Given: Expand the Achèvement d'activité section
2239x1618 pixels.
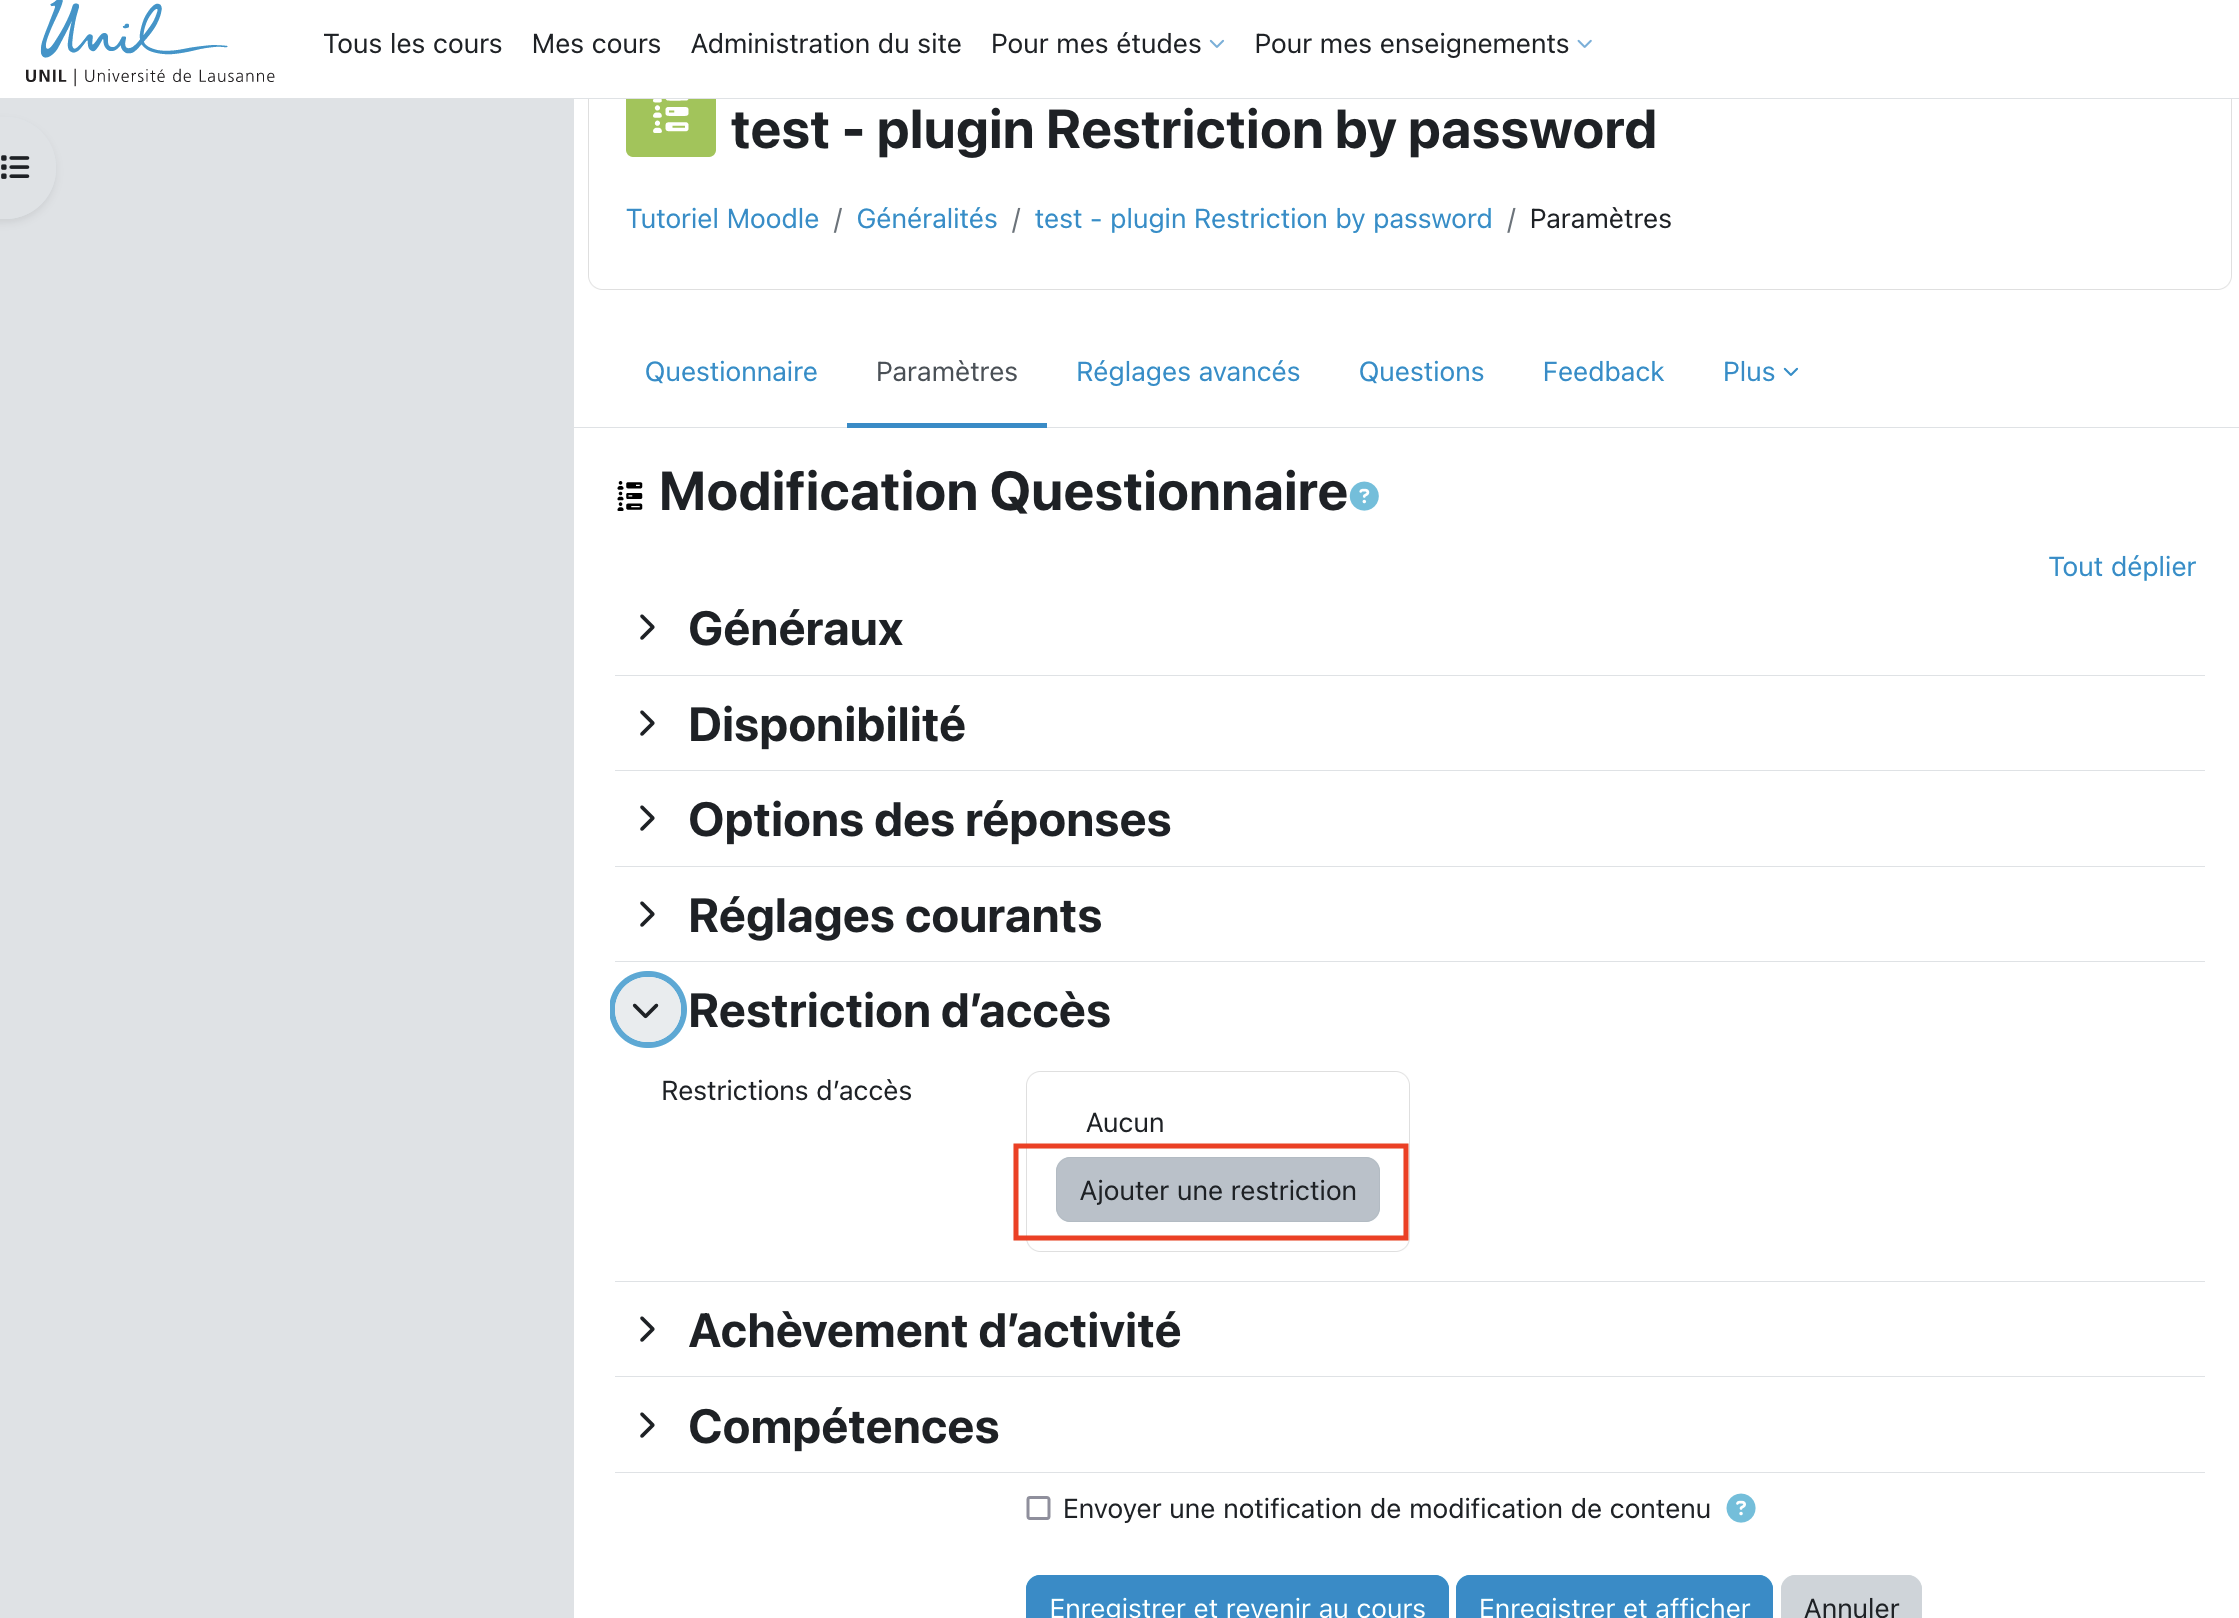Looking at the screenshot, I should 647,1330.
